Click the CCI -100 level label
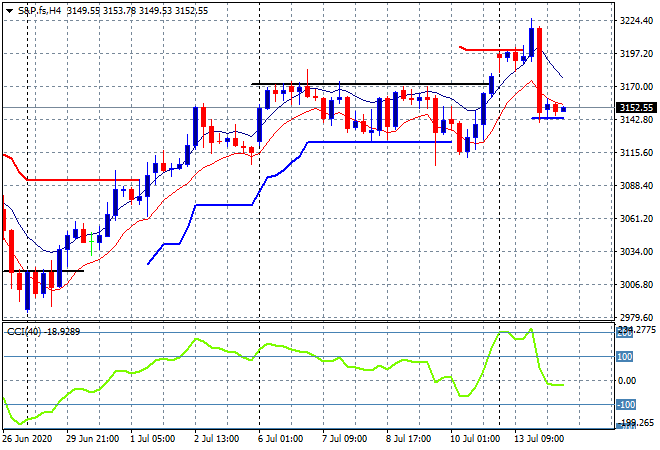The width and height of the screenshot is (660, 450). pyautogui.click(x=625, y=405)
